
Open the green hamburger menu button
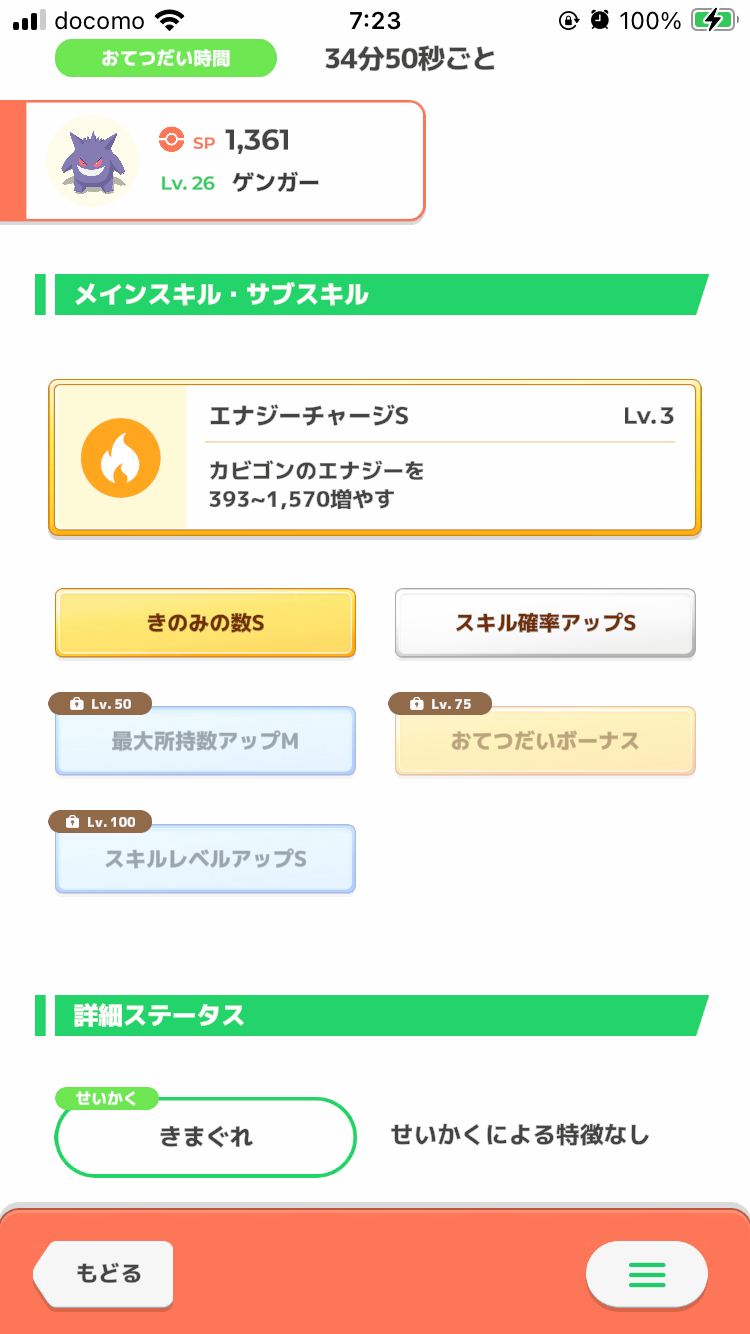(646, 1274)
